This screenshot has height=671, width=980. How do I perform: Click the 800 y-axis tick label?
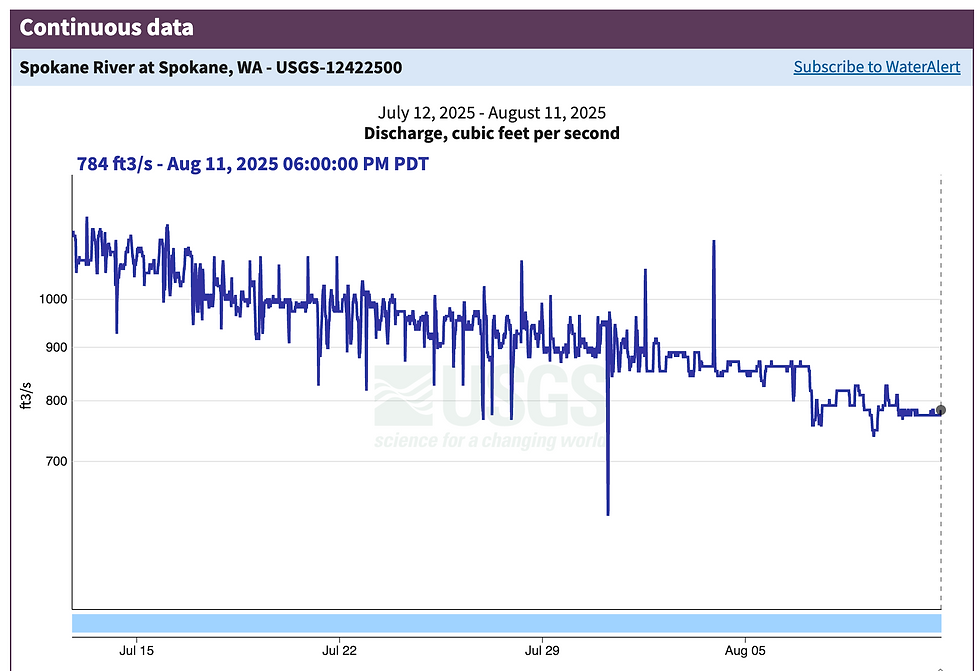(x=56, y=400)
